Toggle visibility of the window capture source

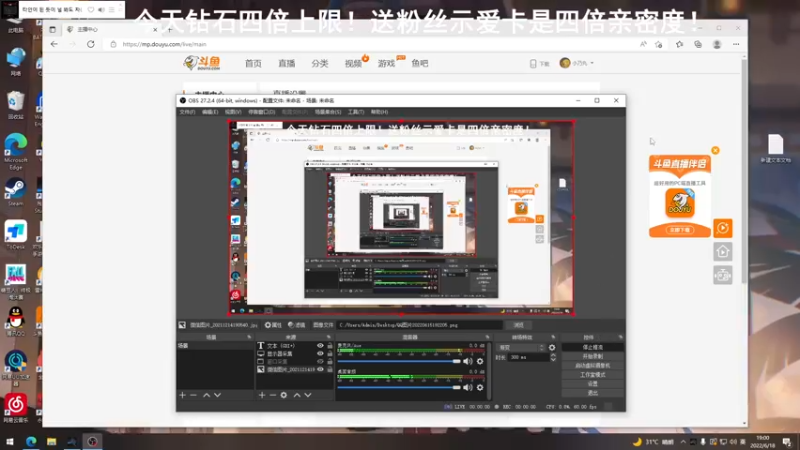pos(320,361)
